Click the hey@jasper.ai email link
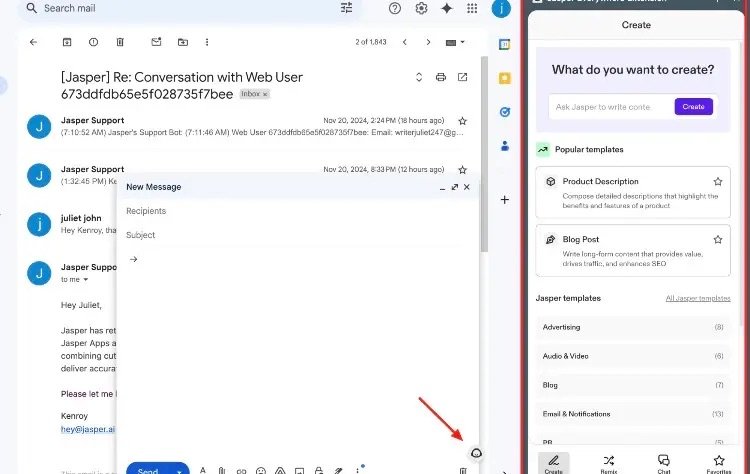The image size is (750, 474). point(88,429)
